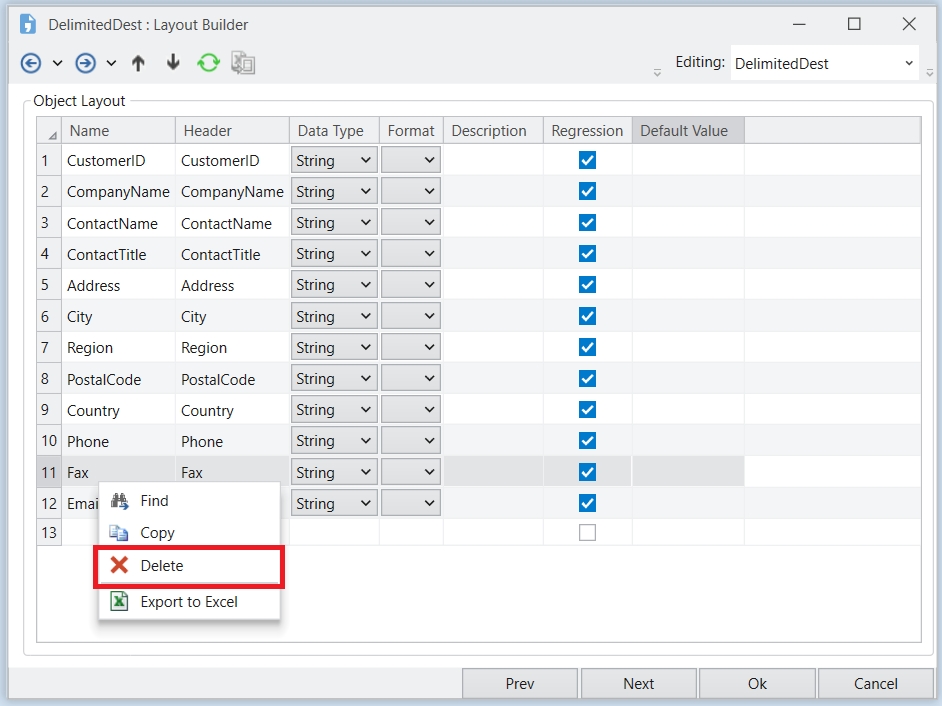Move field down with down arrow icon

173,63
